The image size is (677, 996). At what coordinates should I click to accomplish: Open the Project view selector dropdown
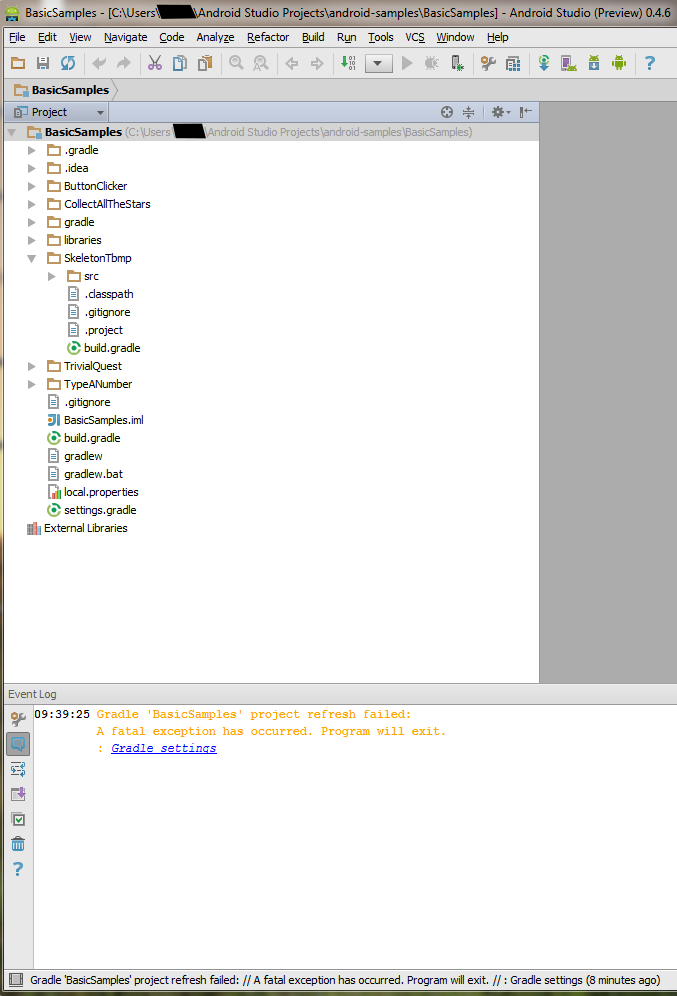59,112
